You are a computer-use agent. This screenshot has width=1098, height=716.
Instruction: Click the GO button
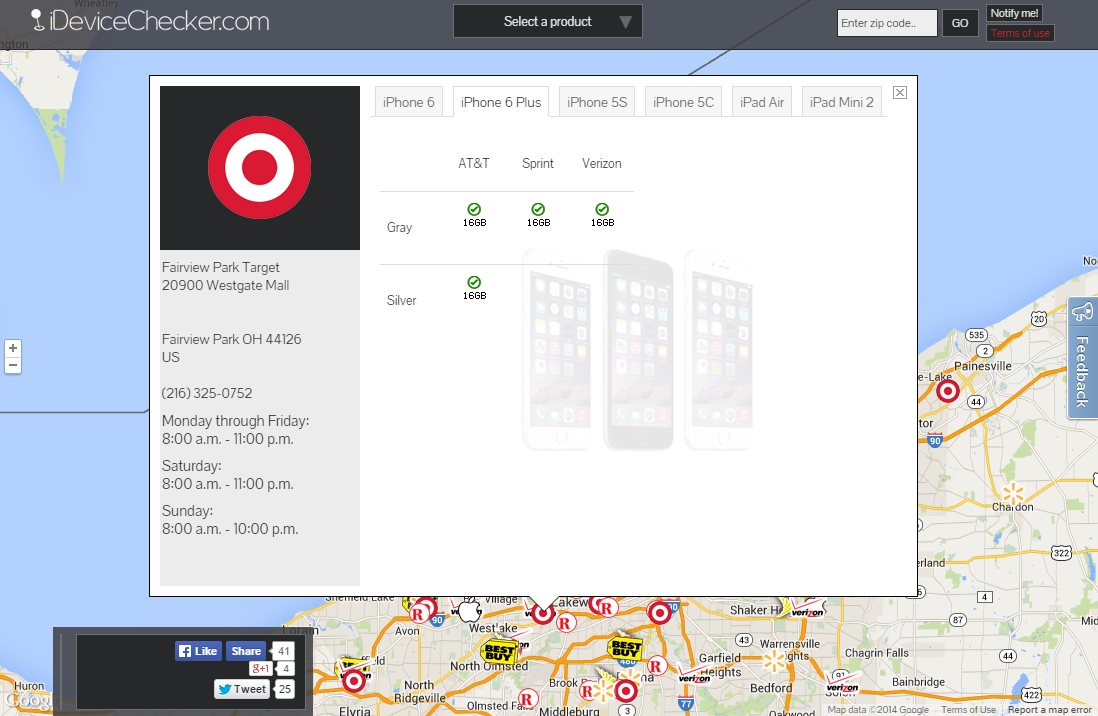point(959,23)
